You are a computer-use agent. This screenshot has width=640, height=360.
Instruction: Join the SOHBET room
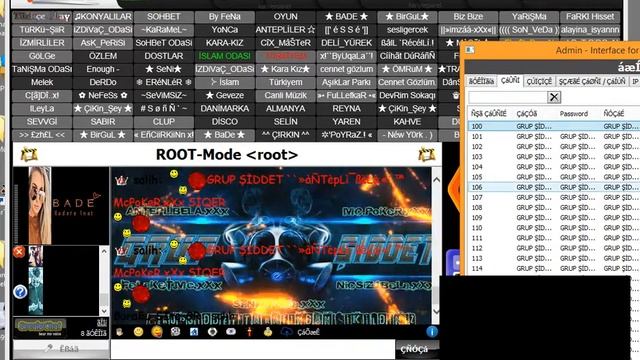(164, 17)
